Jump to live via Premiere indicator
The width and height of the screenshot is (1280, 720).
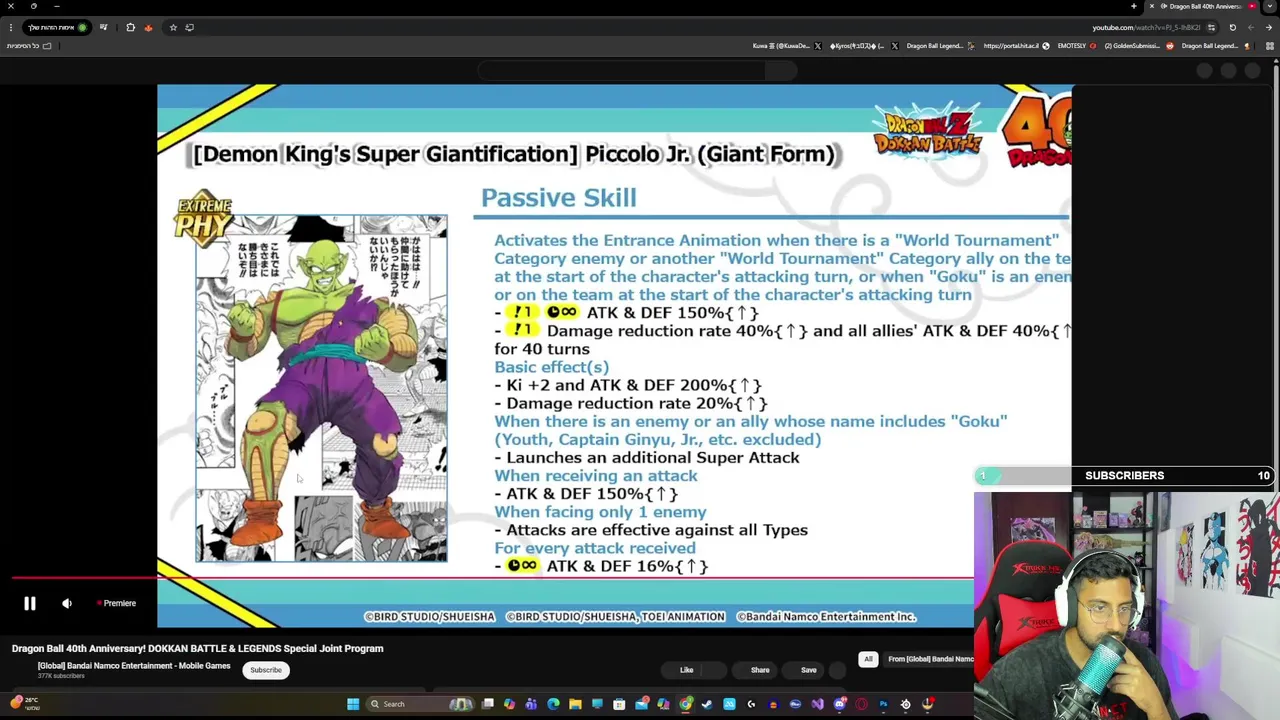[x=118, y=603]
